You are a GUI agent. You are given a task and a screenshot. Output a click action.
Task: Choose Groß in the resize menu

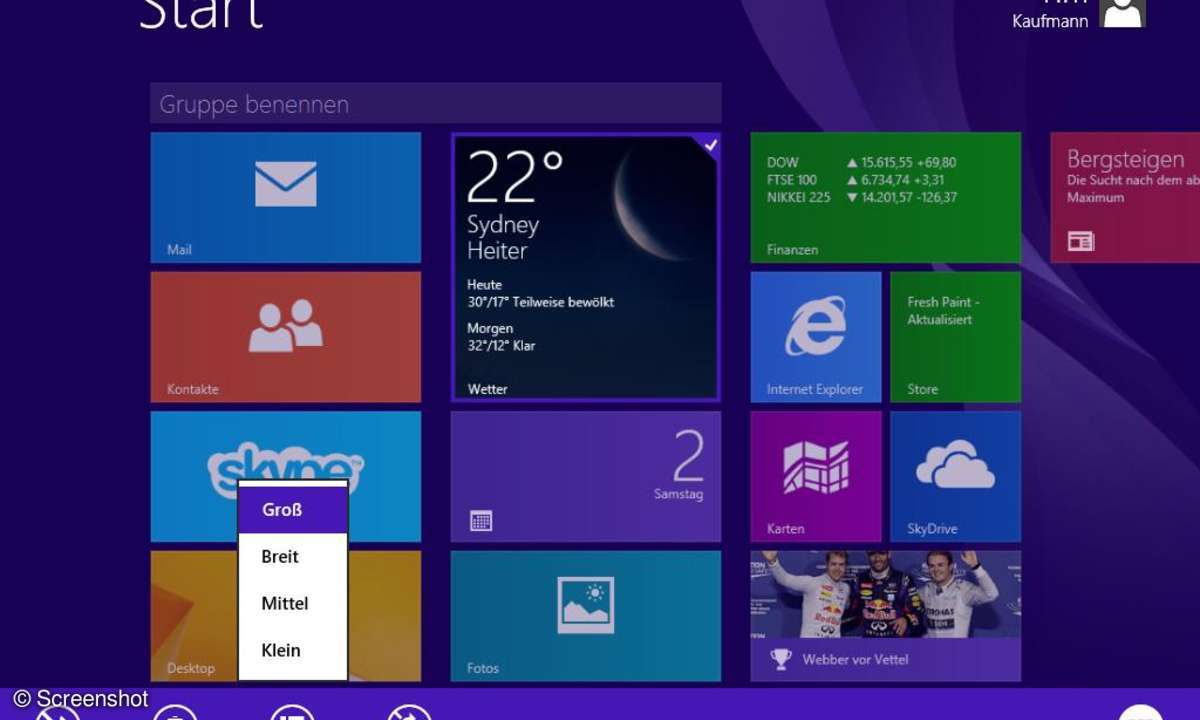click(293, 510)
